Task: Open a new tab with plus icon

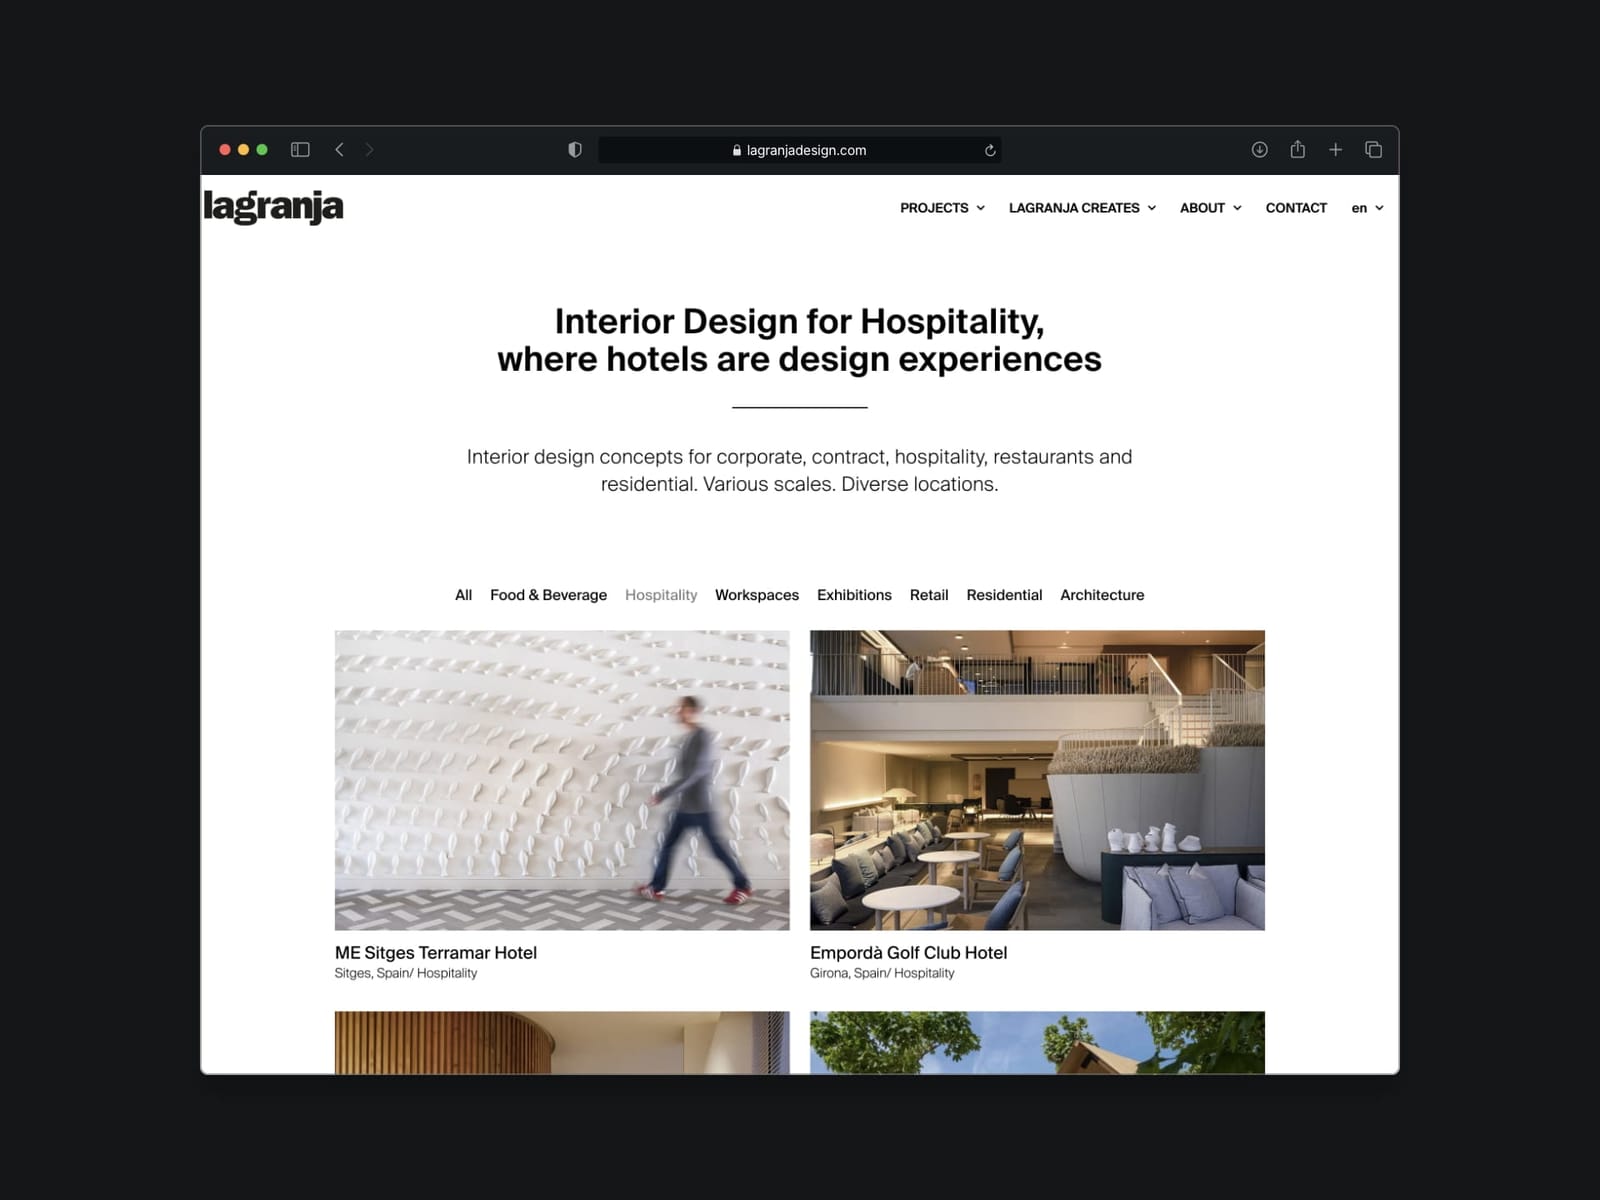Action: [x=1335, y=150]
